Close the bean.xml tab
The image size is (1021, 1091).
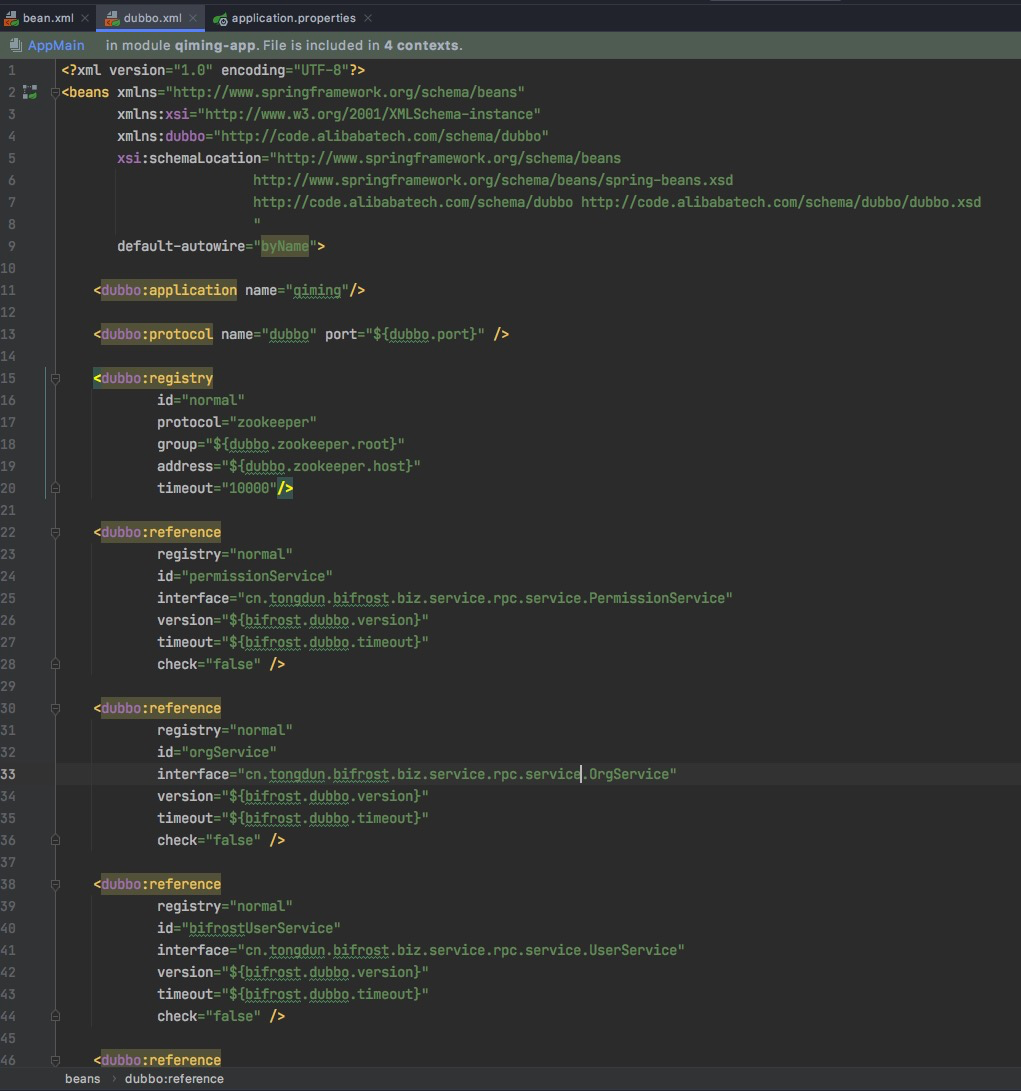pos(83,18)
